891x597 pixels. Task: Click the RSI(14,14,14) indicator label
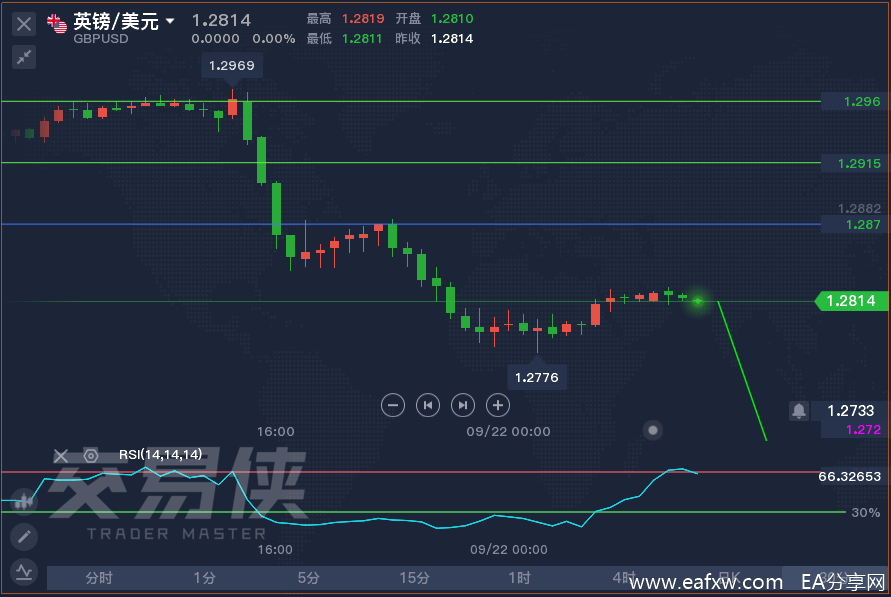160,454
